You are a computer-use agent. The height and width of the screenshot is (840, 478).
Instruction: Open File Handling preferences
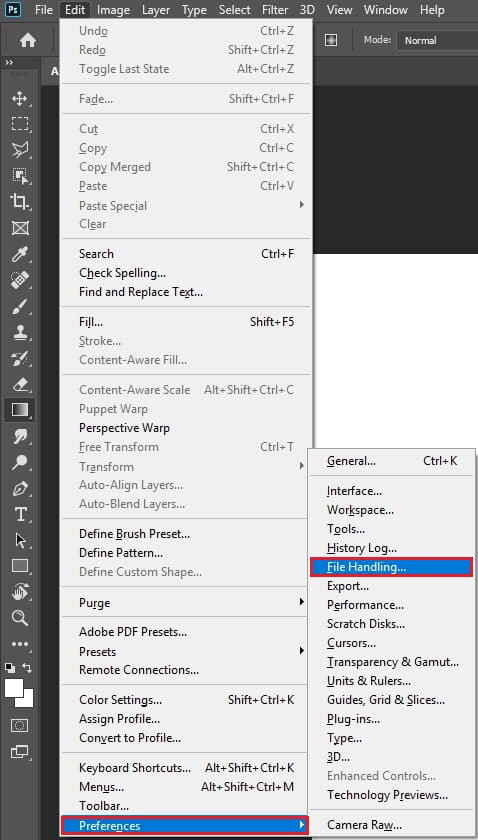392,567
